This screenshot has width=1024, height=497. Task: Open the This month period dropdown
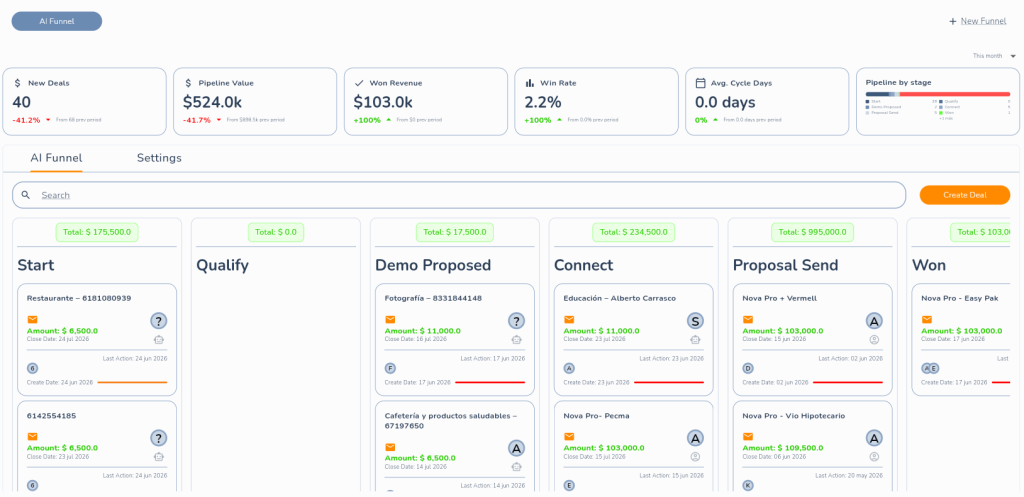click(995, 56)
